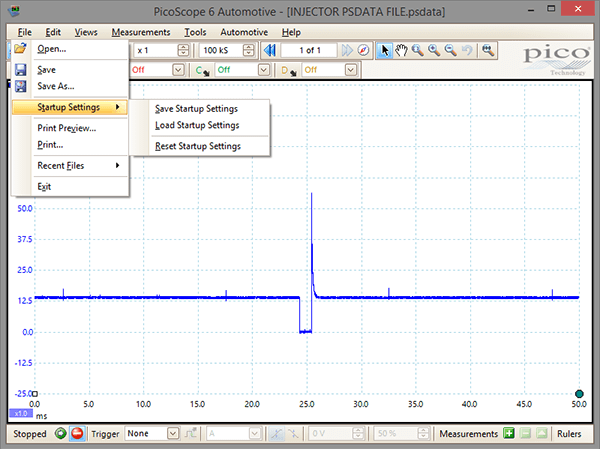Click the undo zoom arrow icon
The height and width of the screenshot is (449, 600).
467,50
